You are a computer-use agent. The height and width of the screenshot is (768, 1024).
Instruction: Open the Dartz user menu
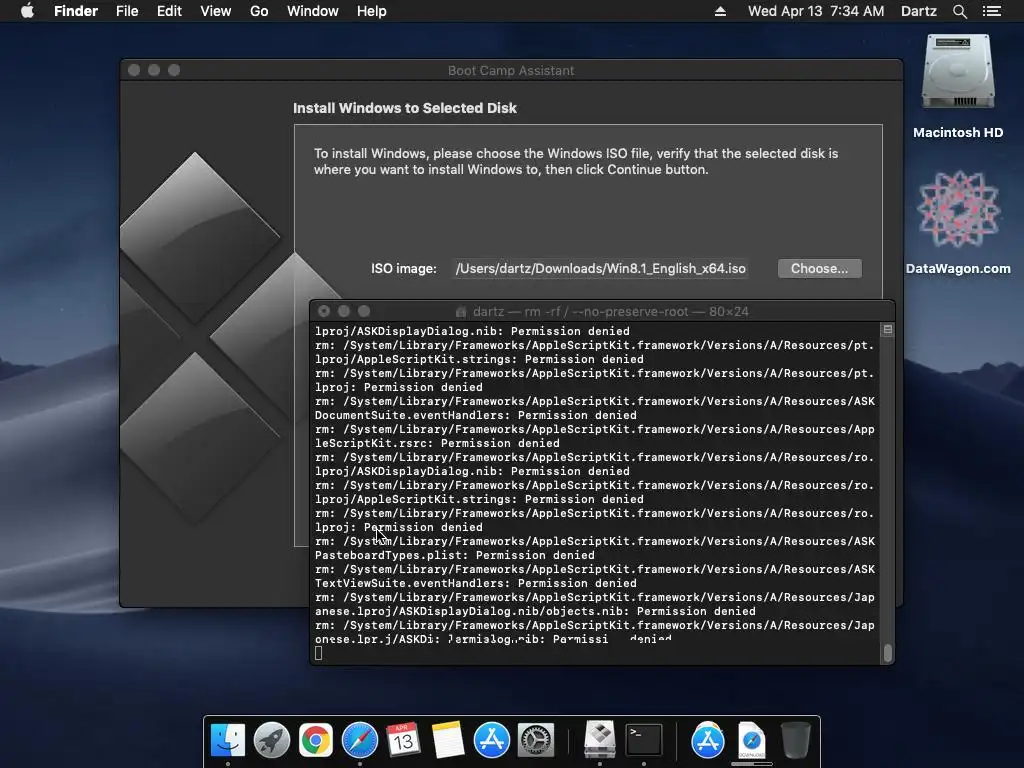919,11
